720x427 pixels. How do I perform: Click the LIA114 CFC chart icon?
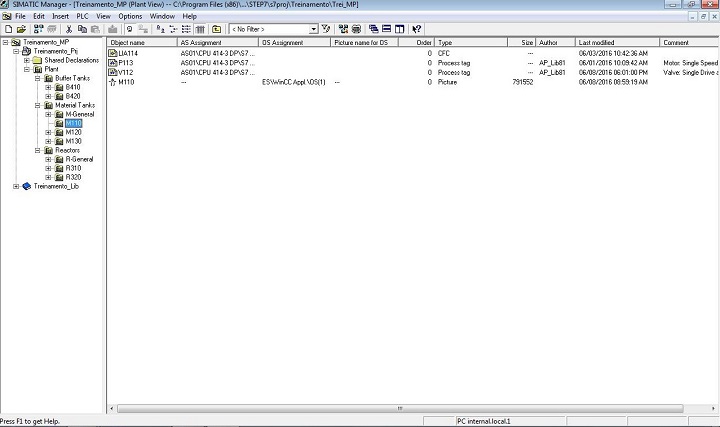coord(112,53)
